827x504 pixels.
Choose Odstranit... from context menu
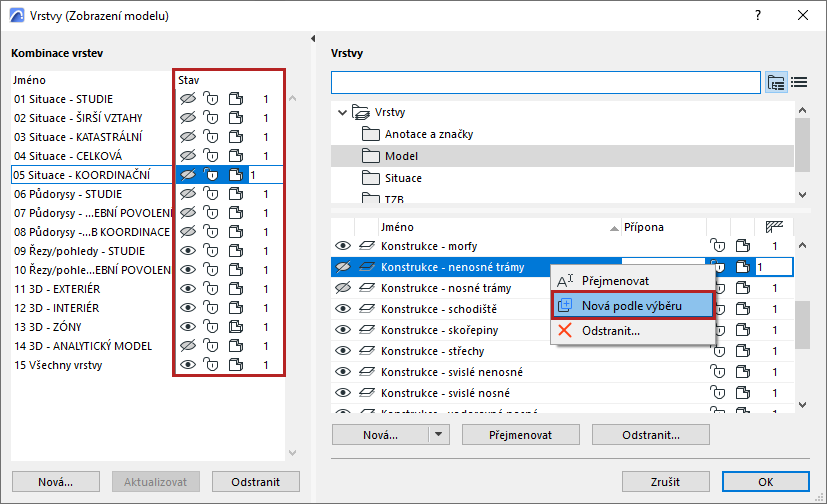(633, 331)
